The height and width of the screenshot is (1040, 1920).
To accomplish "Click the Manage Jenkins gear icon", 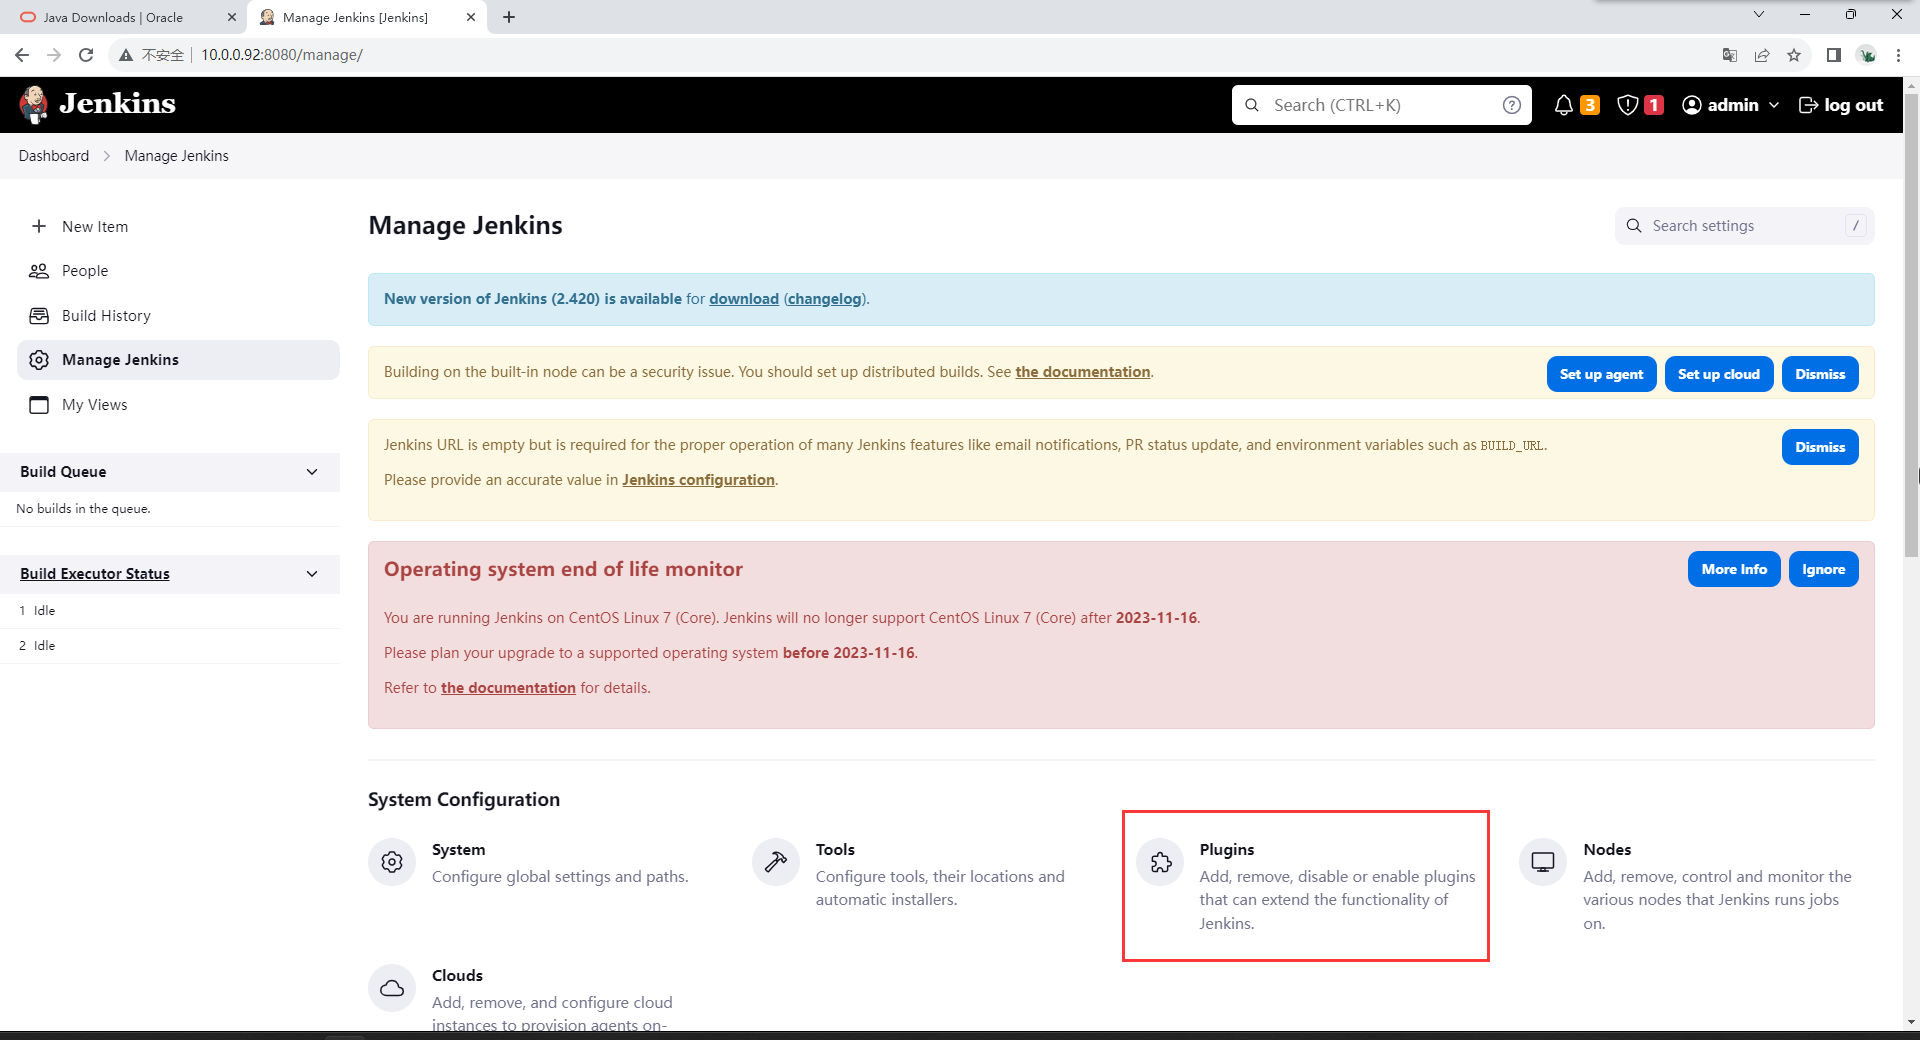I will [39, 360].
